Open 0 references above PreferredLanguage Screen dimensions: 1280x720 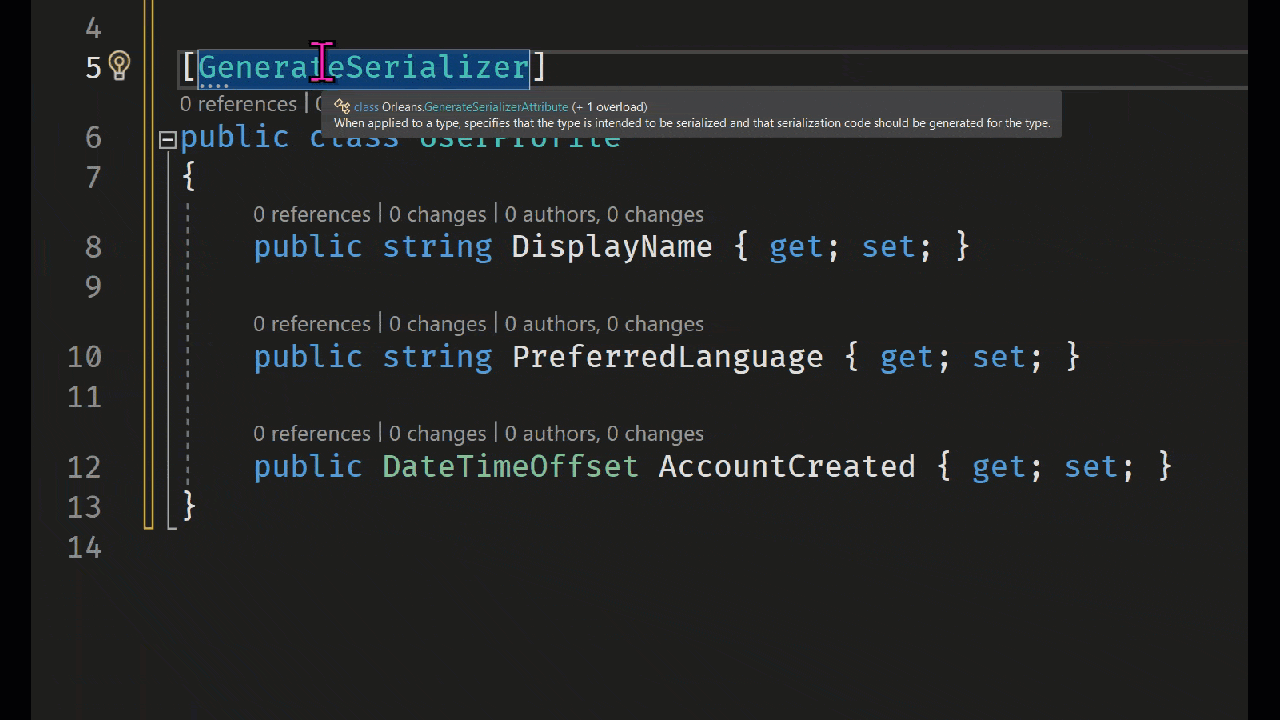point(311,324)
